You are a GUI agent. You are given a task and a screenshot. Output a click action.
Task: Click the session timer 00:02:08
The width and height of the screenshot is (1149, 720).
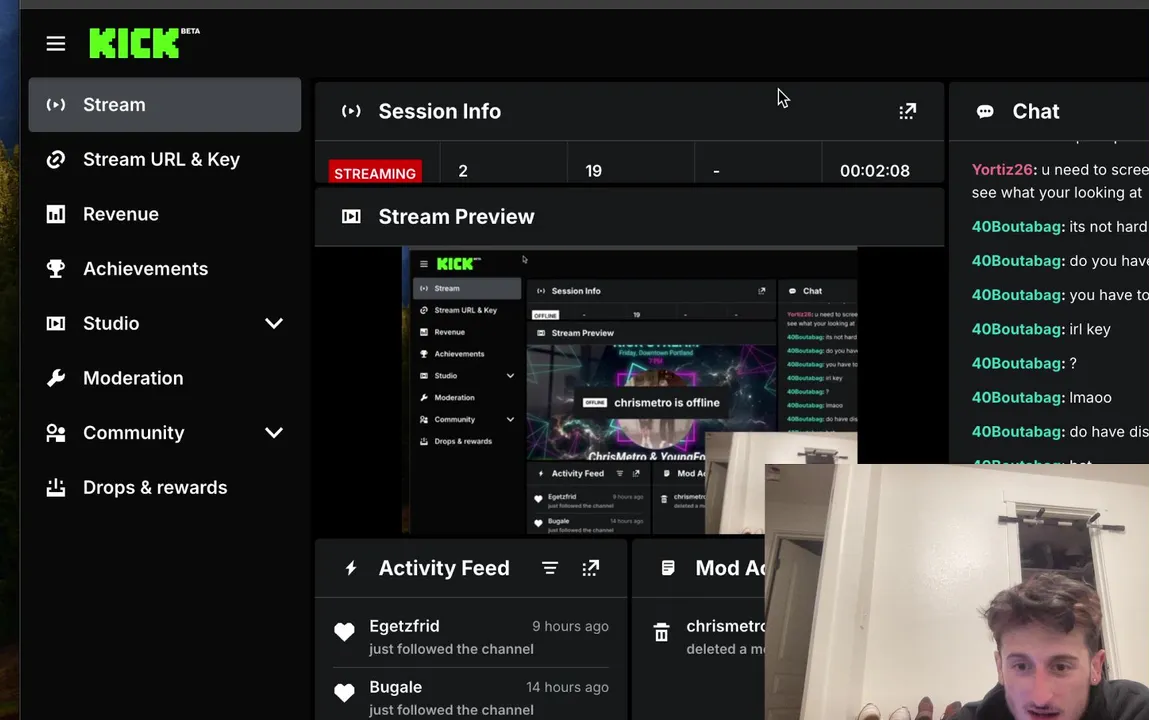875,171
